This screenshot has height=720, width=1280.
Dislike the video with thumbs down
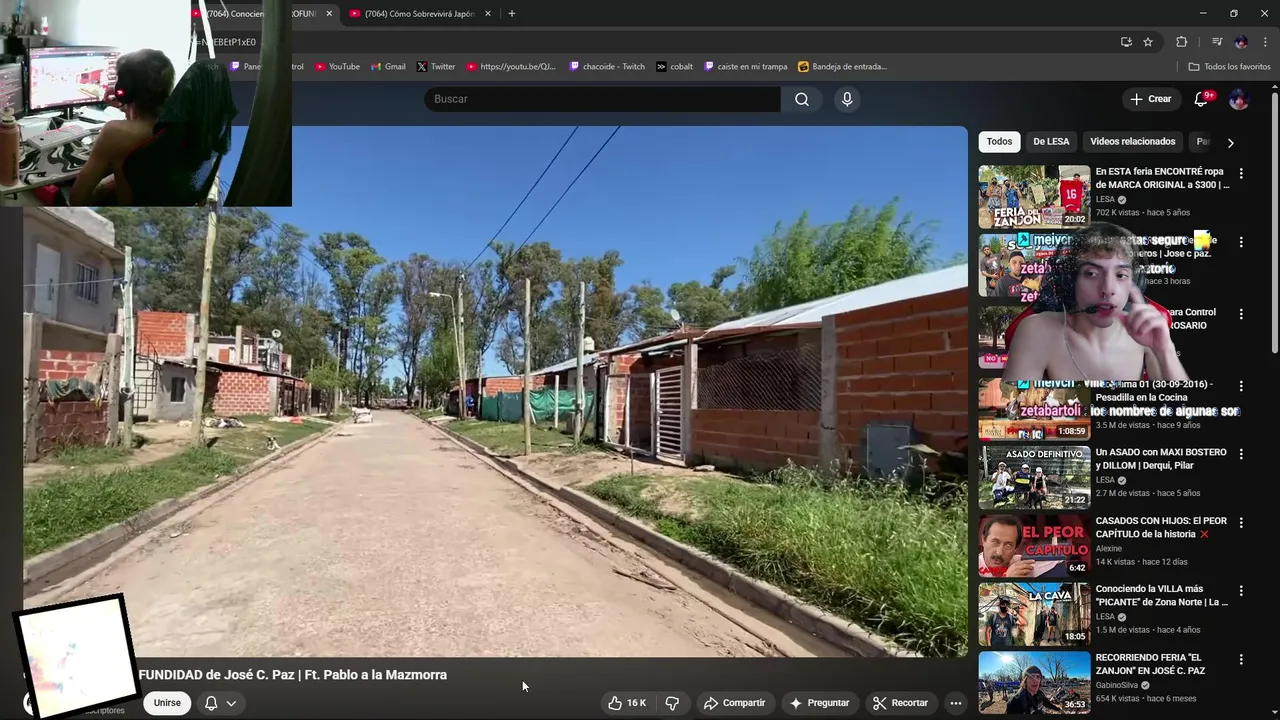coord(672,703)
